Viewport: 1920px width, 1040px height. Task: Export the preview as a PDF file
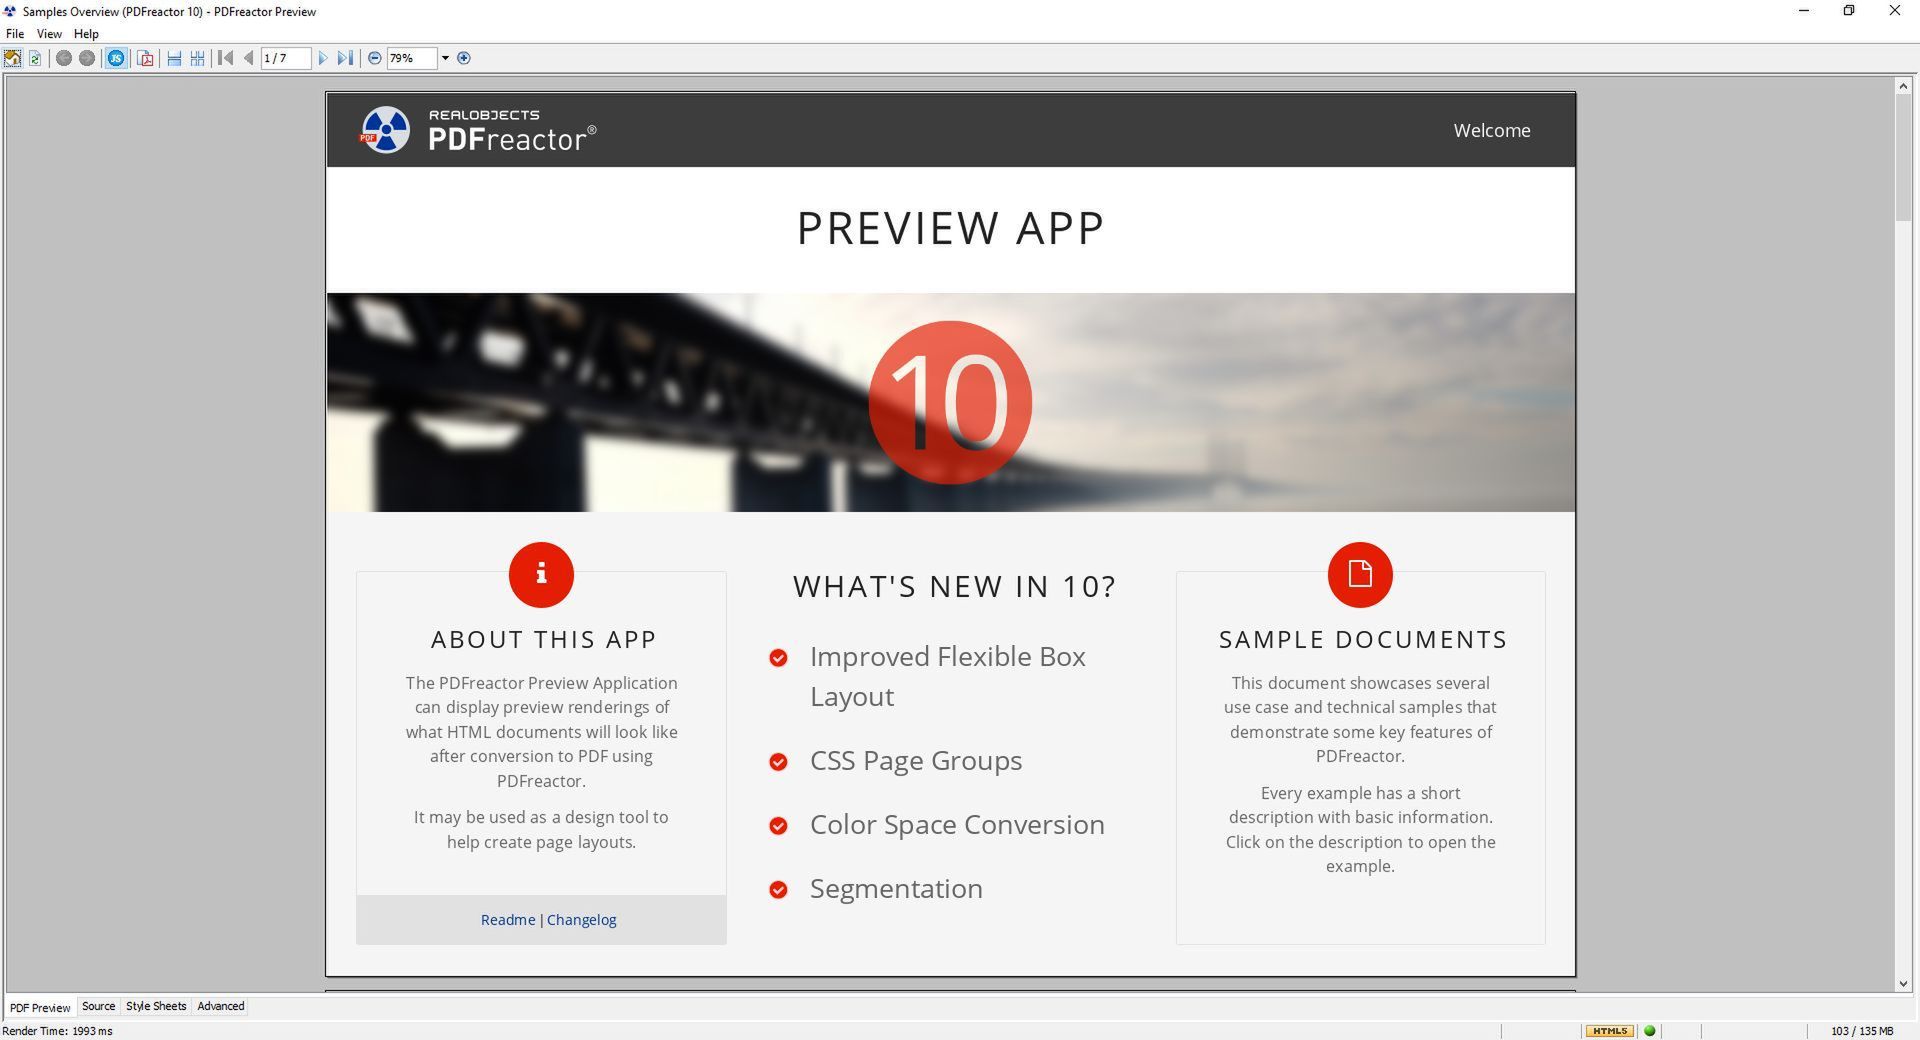(x=145, y=58)
